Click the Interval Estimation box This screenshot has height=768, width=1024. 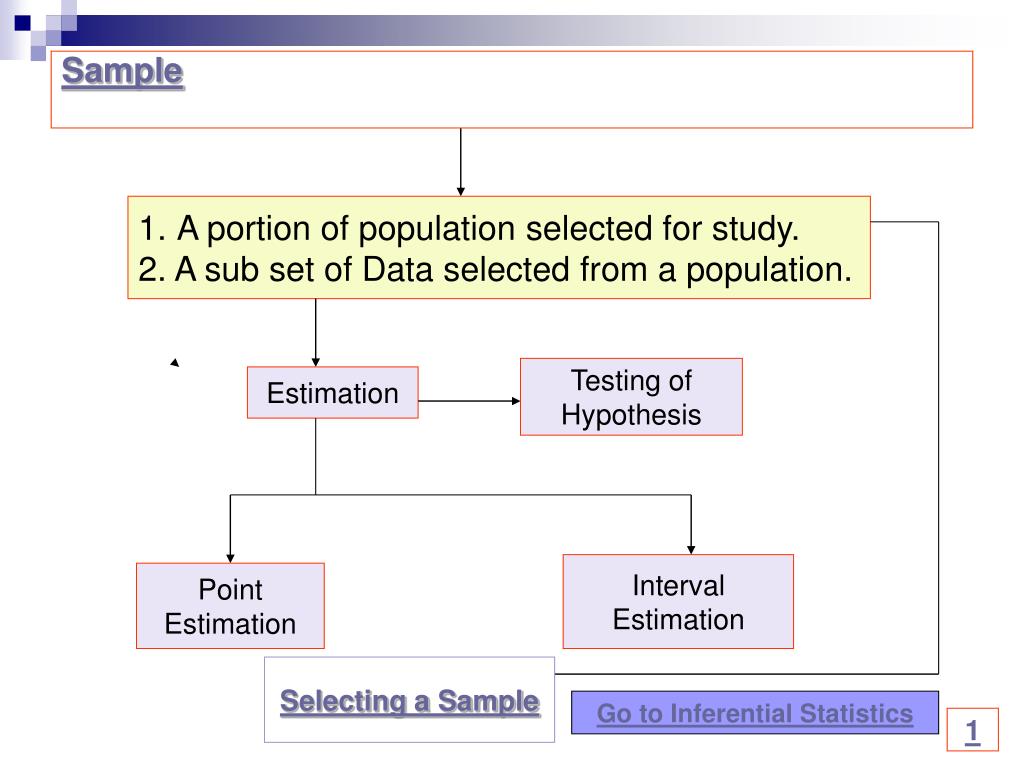pyautogui.click(x=678, y=602)
